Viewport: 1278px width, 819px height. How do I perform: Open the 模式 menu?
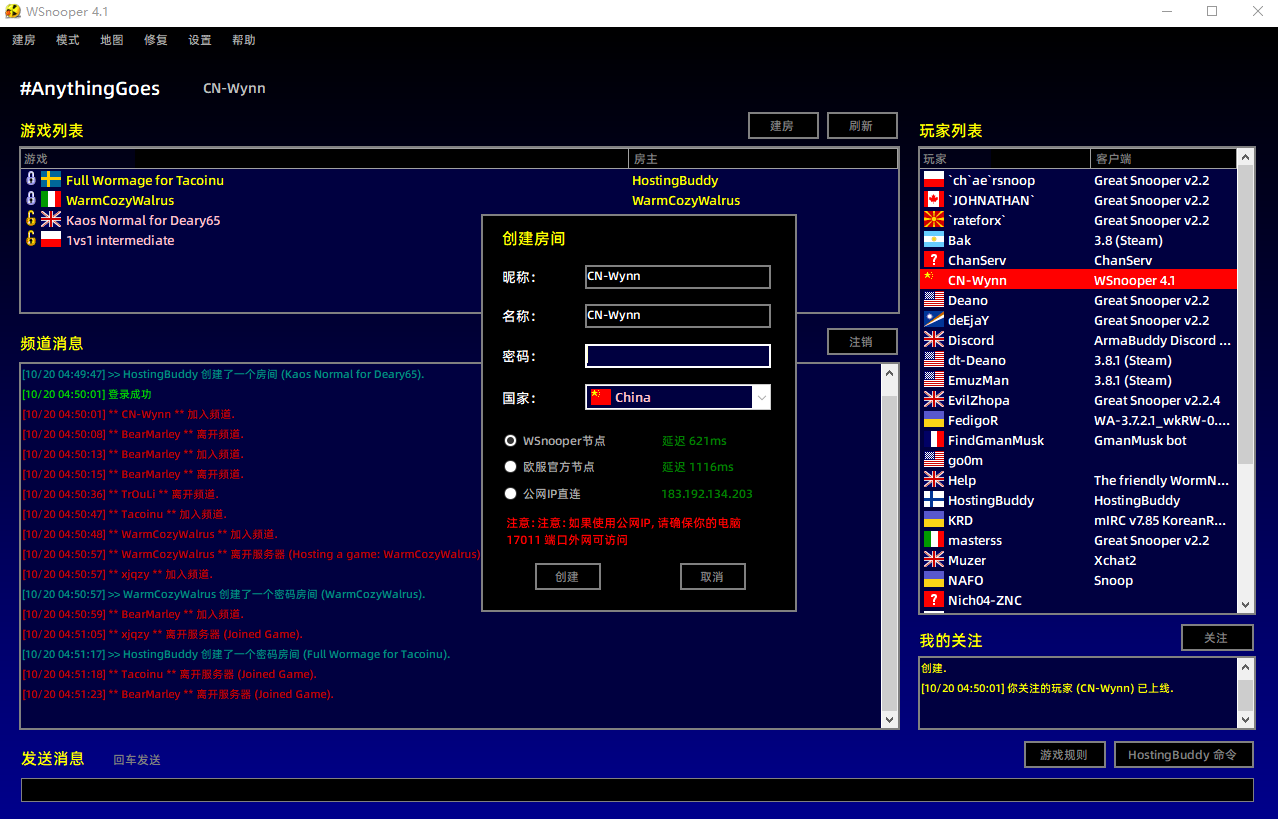(68, 40)
